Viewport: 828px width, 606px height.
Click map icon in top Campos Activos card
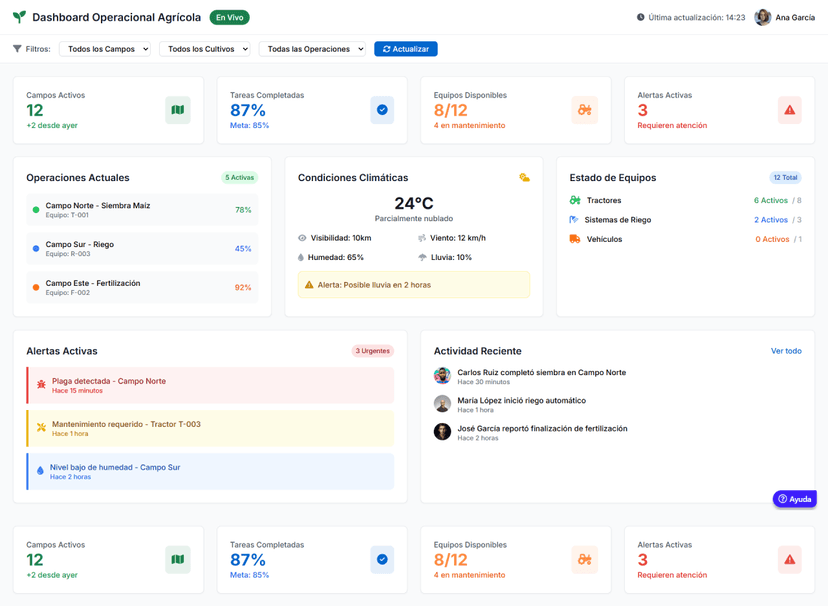[x=178, y=110]
